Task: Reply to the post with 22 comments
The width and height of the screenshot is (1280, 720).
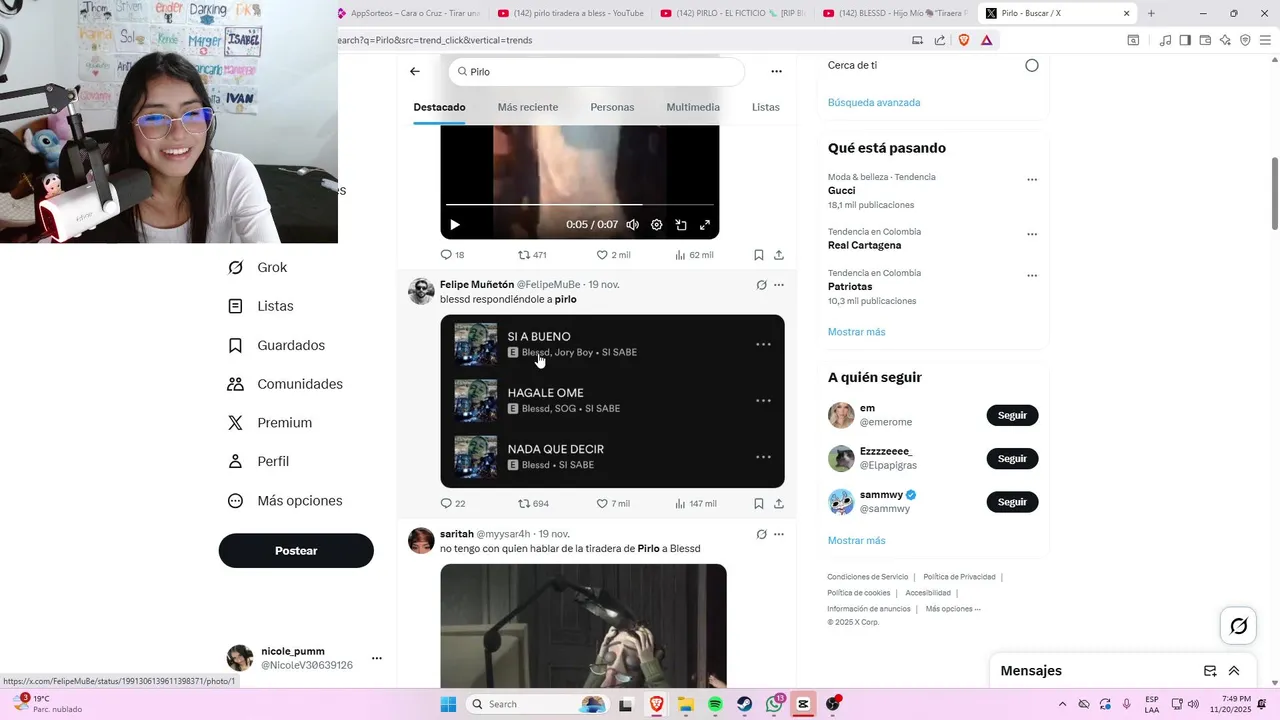Action: [x=452, y=504]
